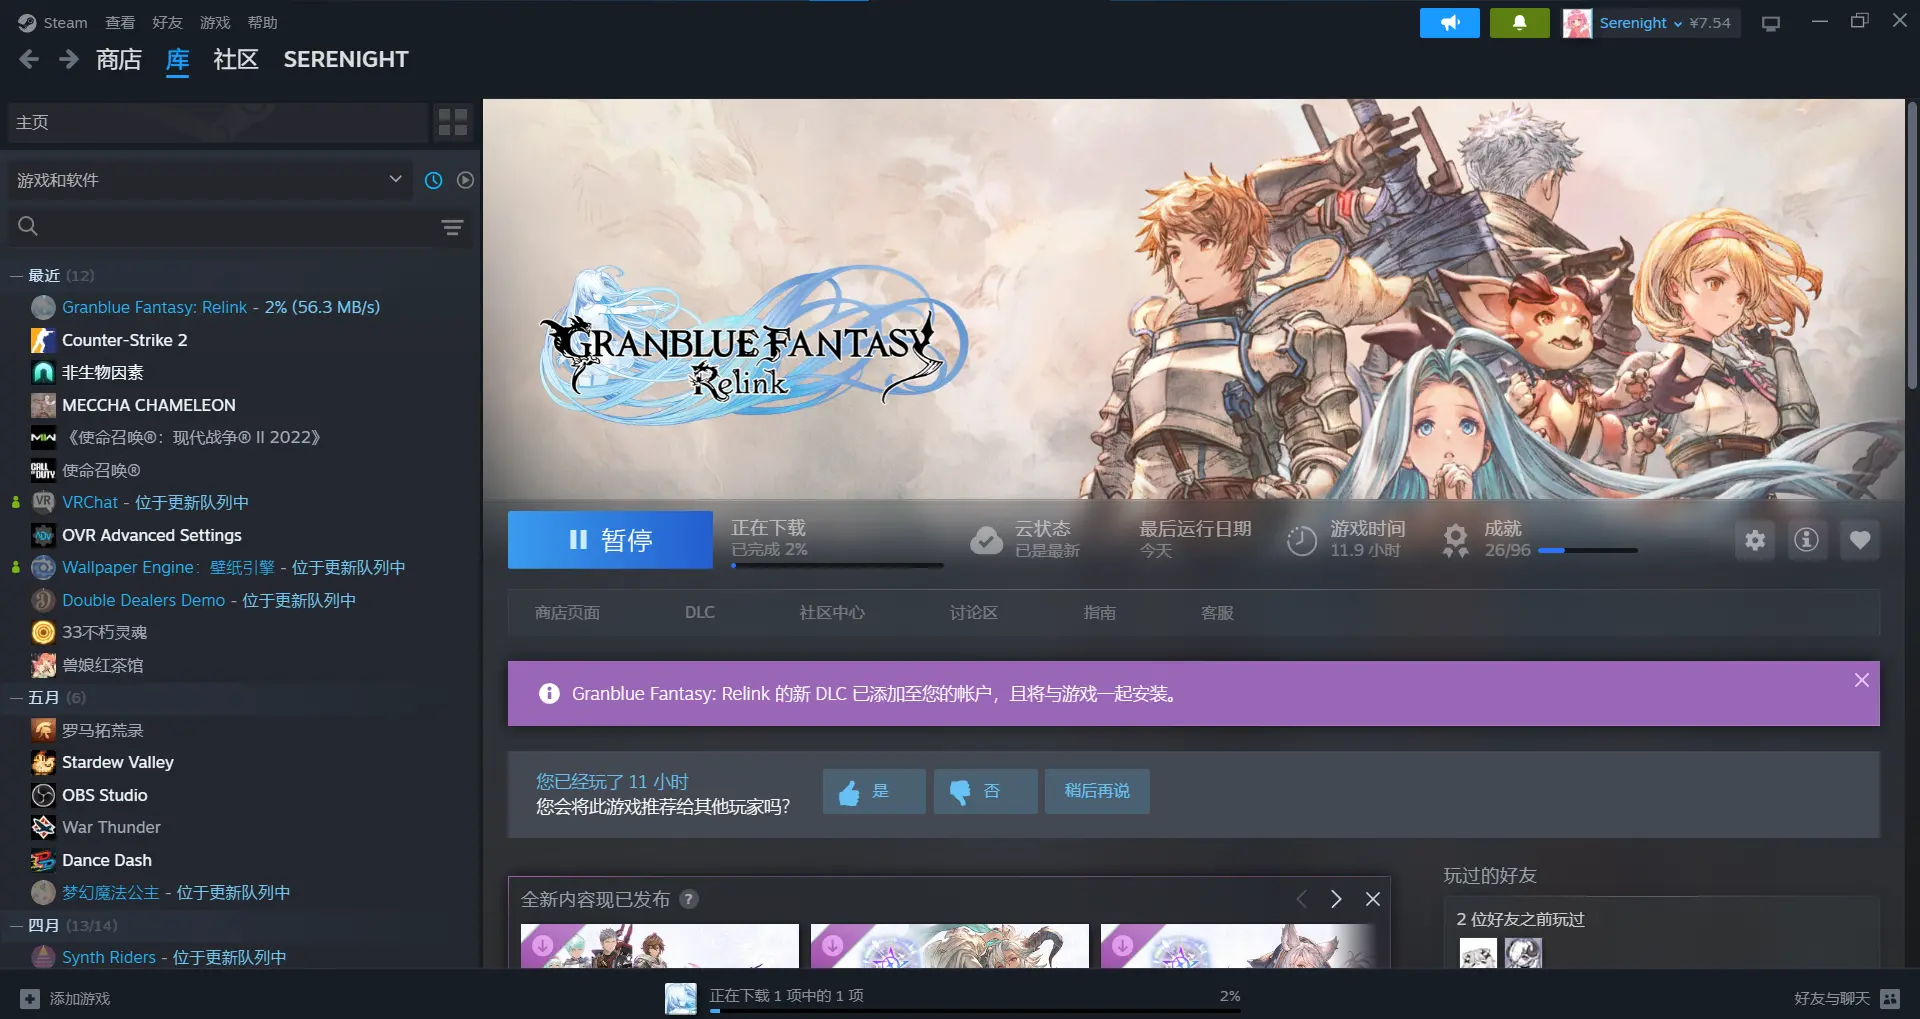1920x1019 pixels.
Task: Toggle the ready-to-play filter icon
Action: 465,180
